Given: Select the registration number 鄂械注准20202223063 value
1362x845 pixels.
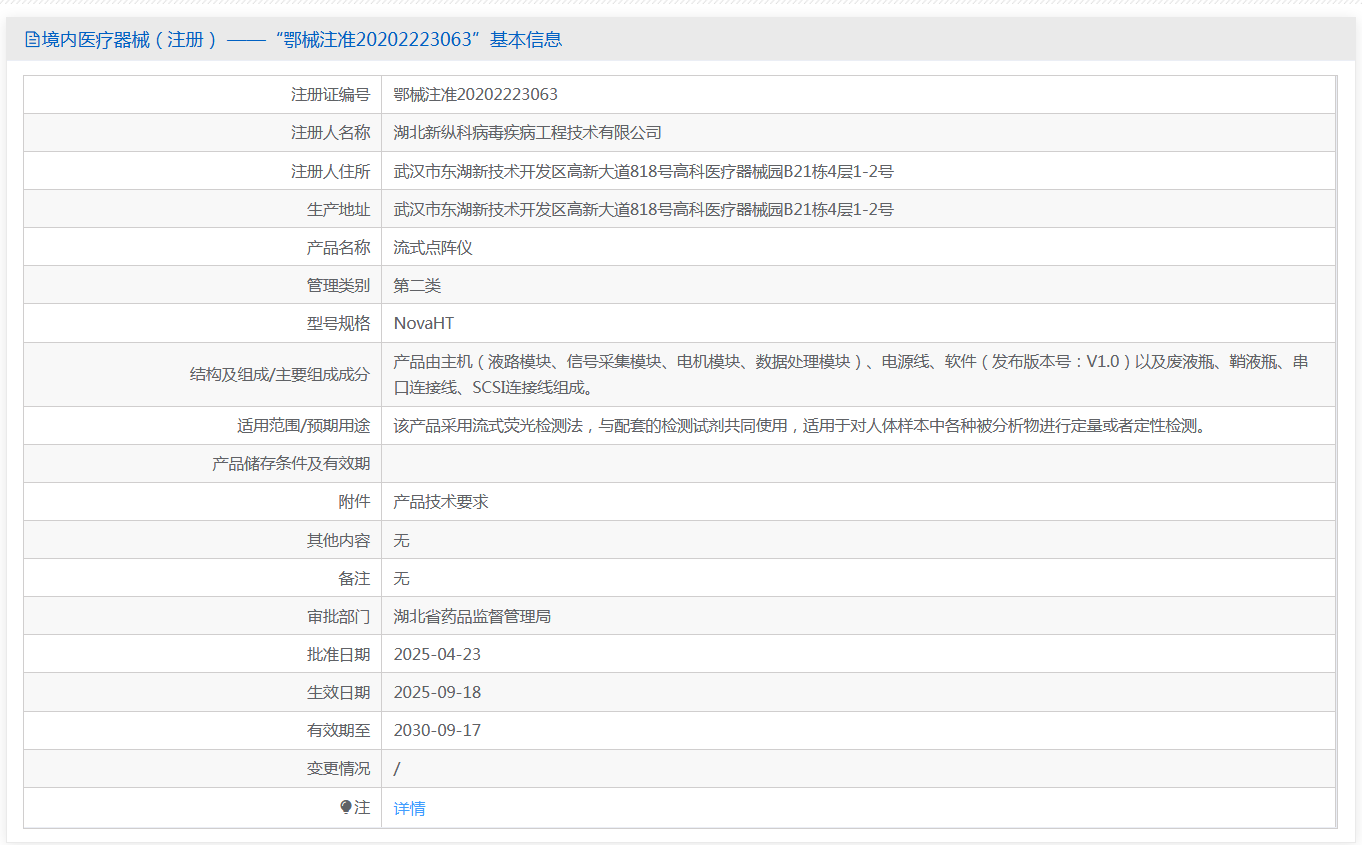Looking at the screenshot, I should coord(476,95).
